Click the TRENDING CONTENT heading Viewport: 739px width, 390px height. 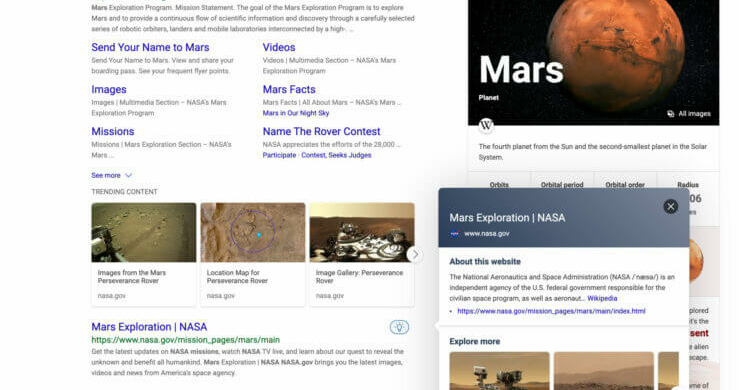coord(124,192)
